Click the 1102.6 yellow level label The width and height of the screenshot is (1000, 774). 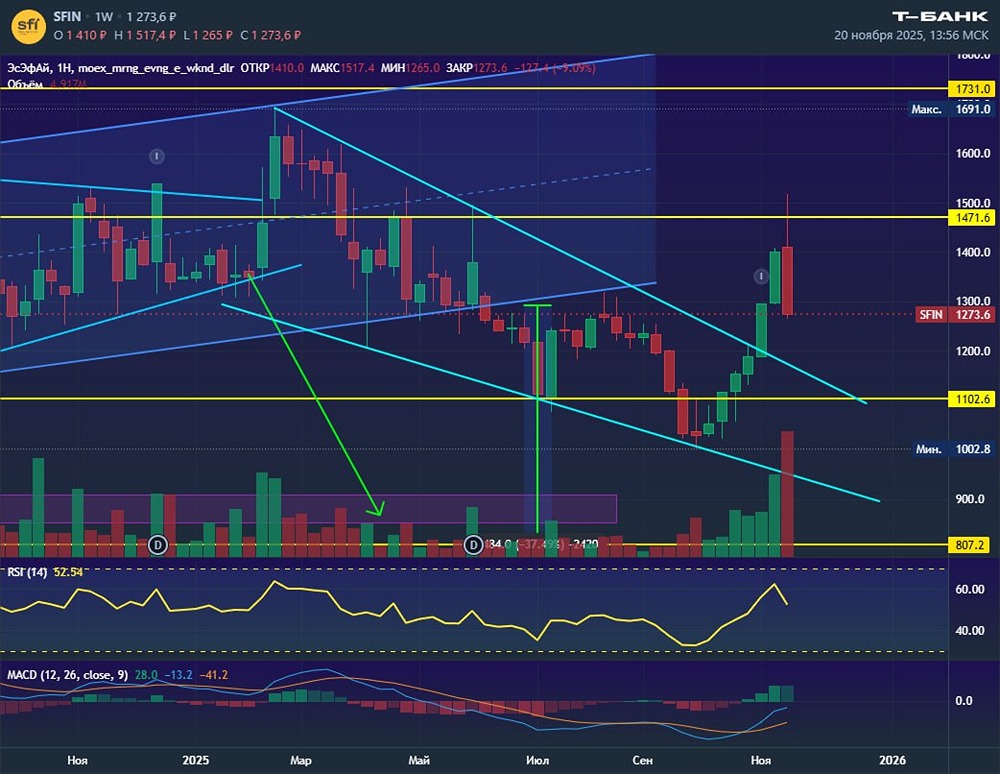972,399
